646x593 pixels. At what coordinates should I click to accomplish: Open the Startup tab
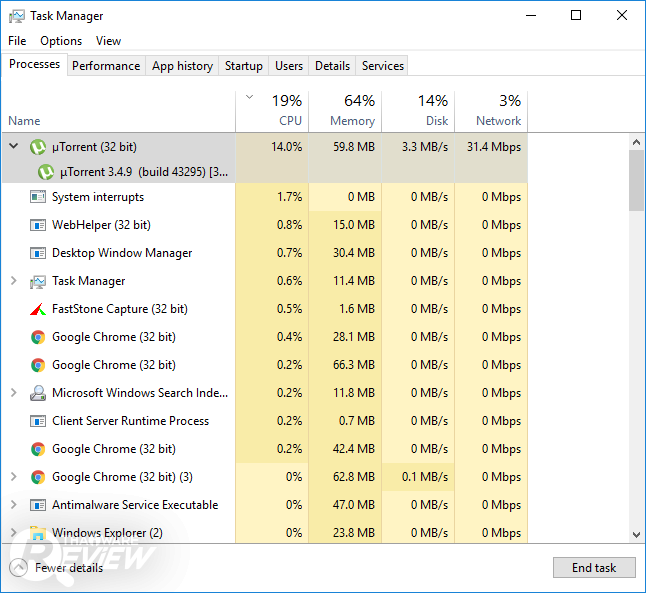tap(243, 66)
